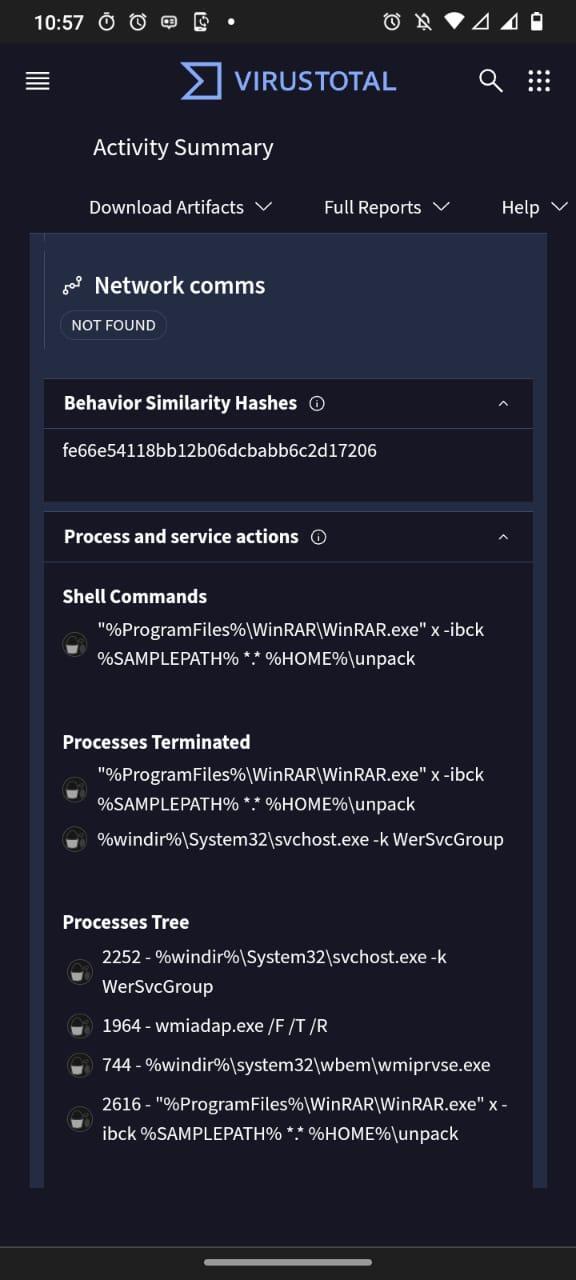
Task: Open the Full Reports dropdown
Action: point(386,207)
